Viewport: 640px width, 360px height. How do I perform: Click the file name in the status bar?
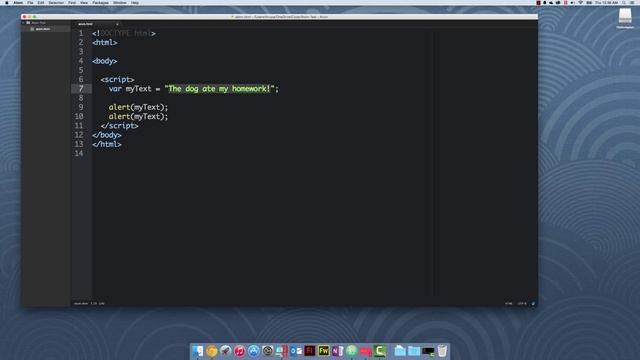[x=80, y=303]
